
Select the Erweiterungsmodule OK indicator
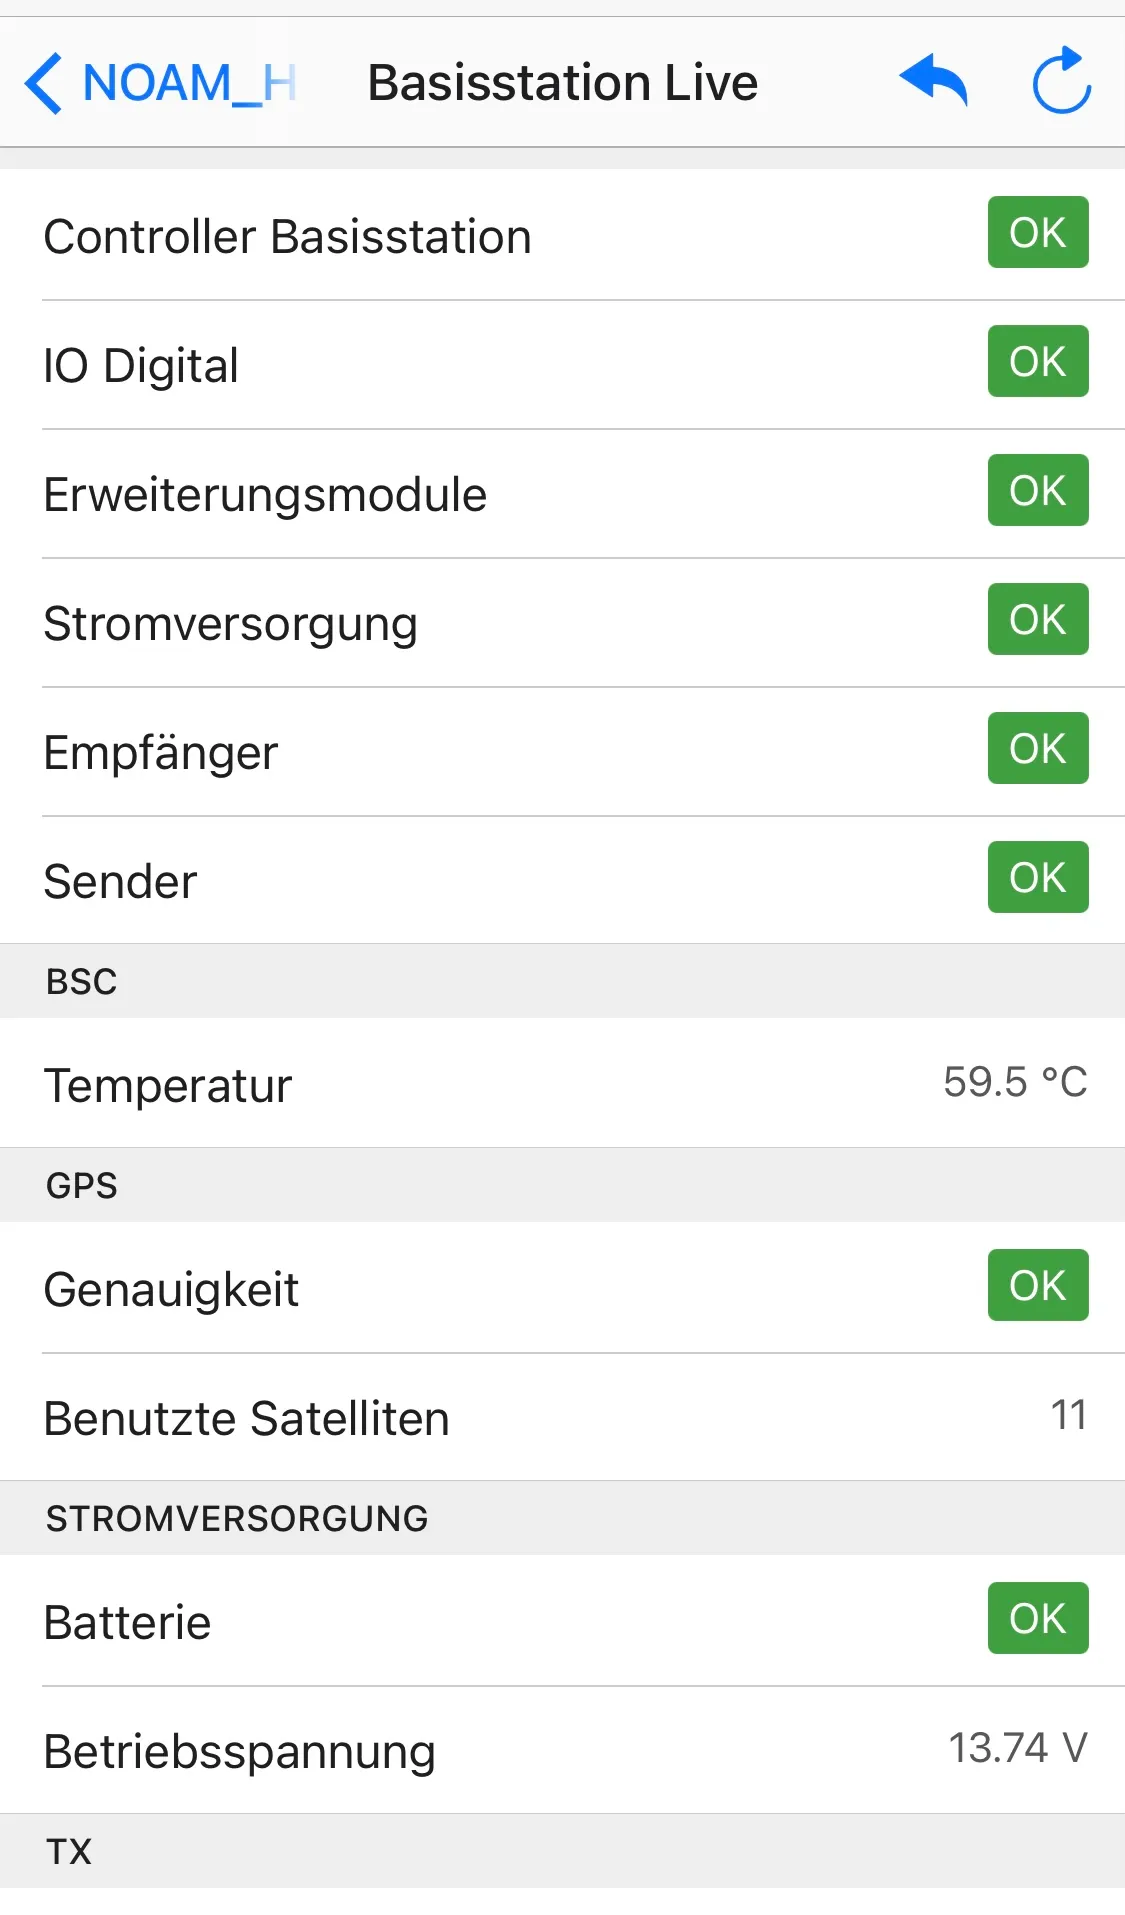1037,491
